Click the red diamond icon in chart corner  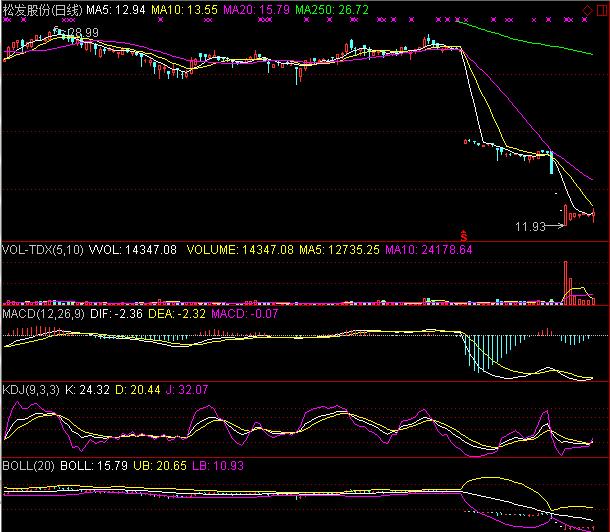[587, 10]
